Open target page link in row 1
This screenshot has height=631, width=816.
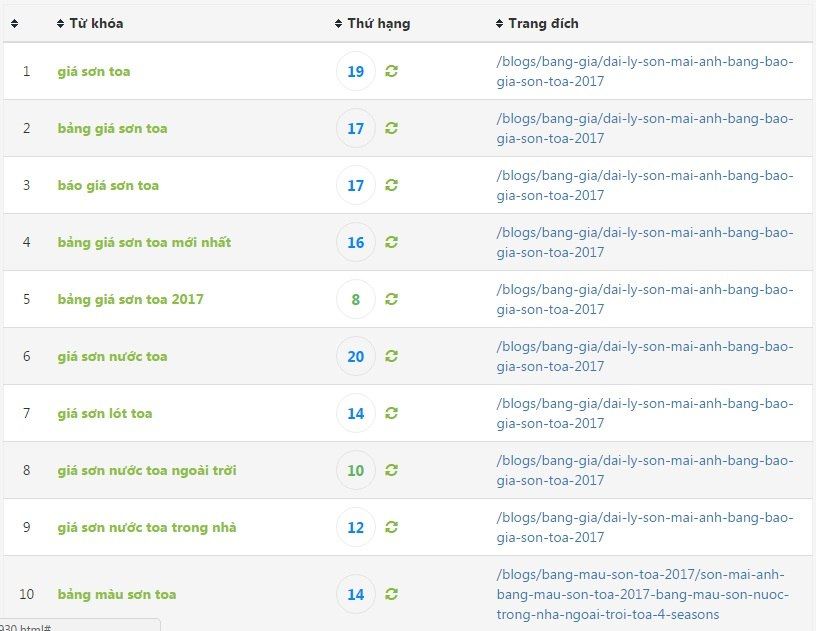tap(645, 71)
